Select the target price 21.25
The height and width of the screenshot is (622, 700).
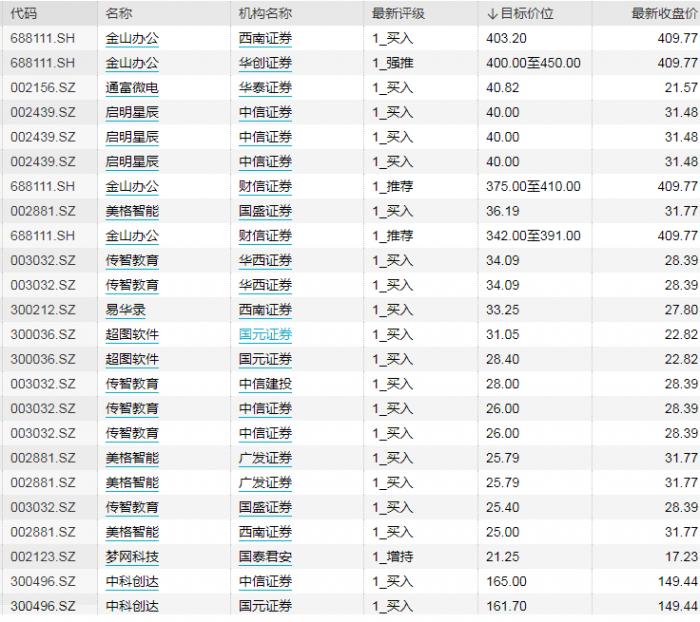503,557
